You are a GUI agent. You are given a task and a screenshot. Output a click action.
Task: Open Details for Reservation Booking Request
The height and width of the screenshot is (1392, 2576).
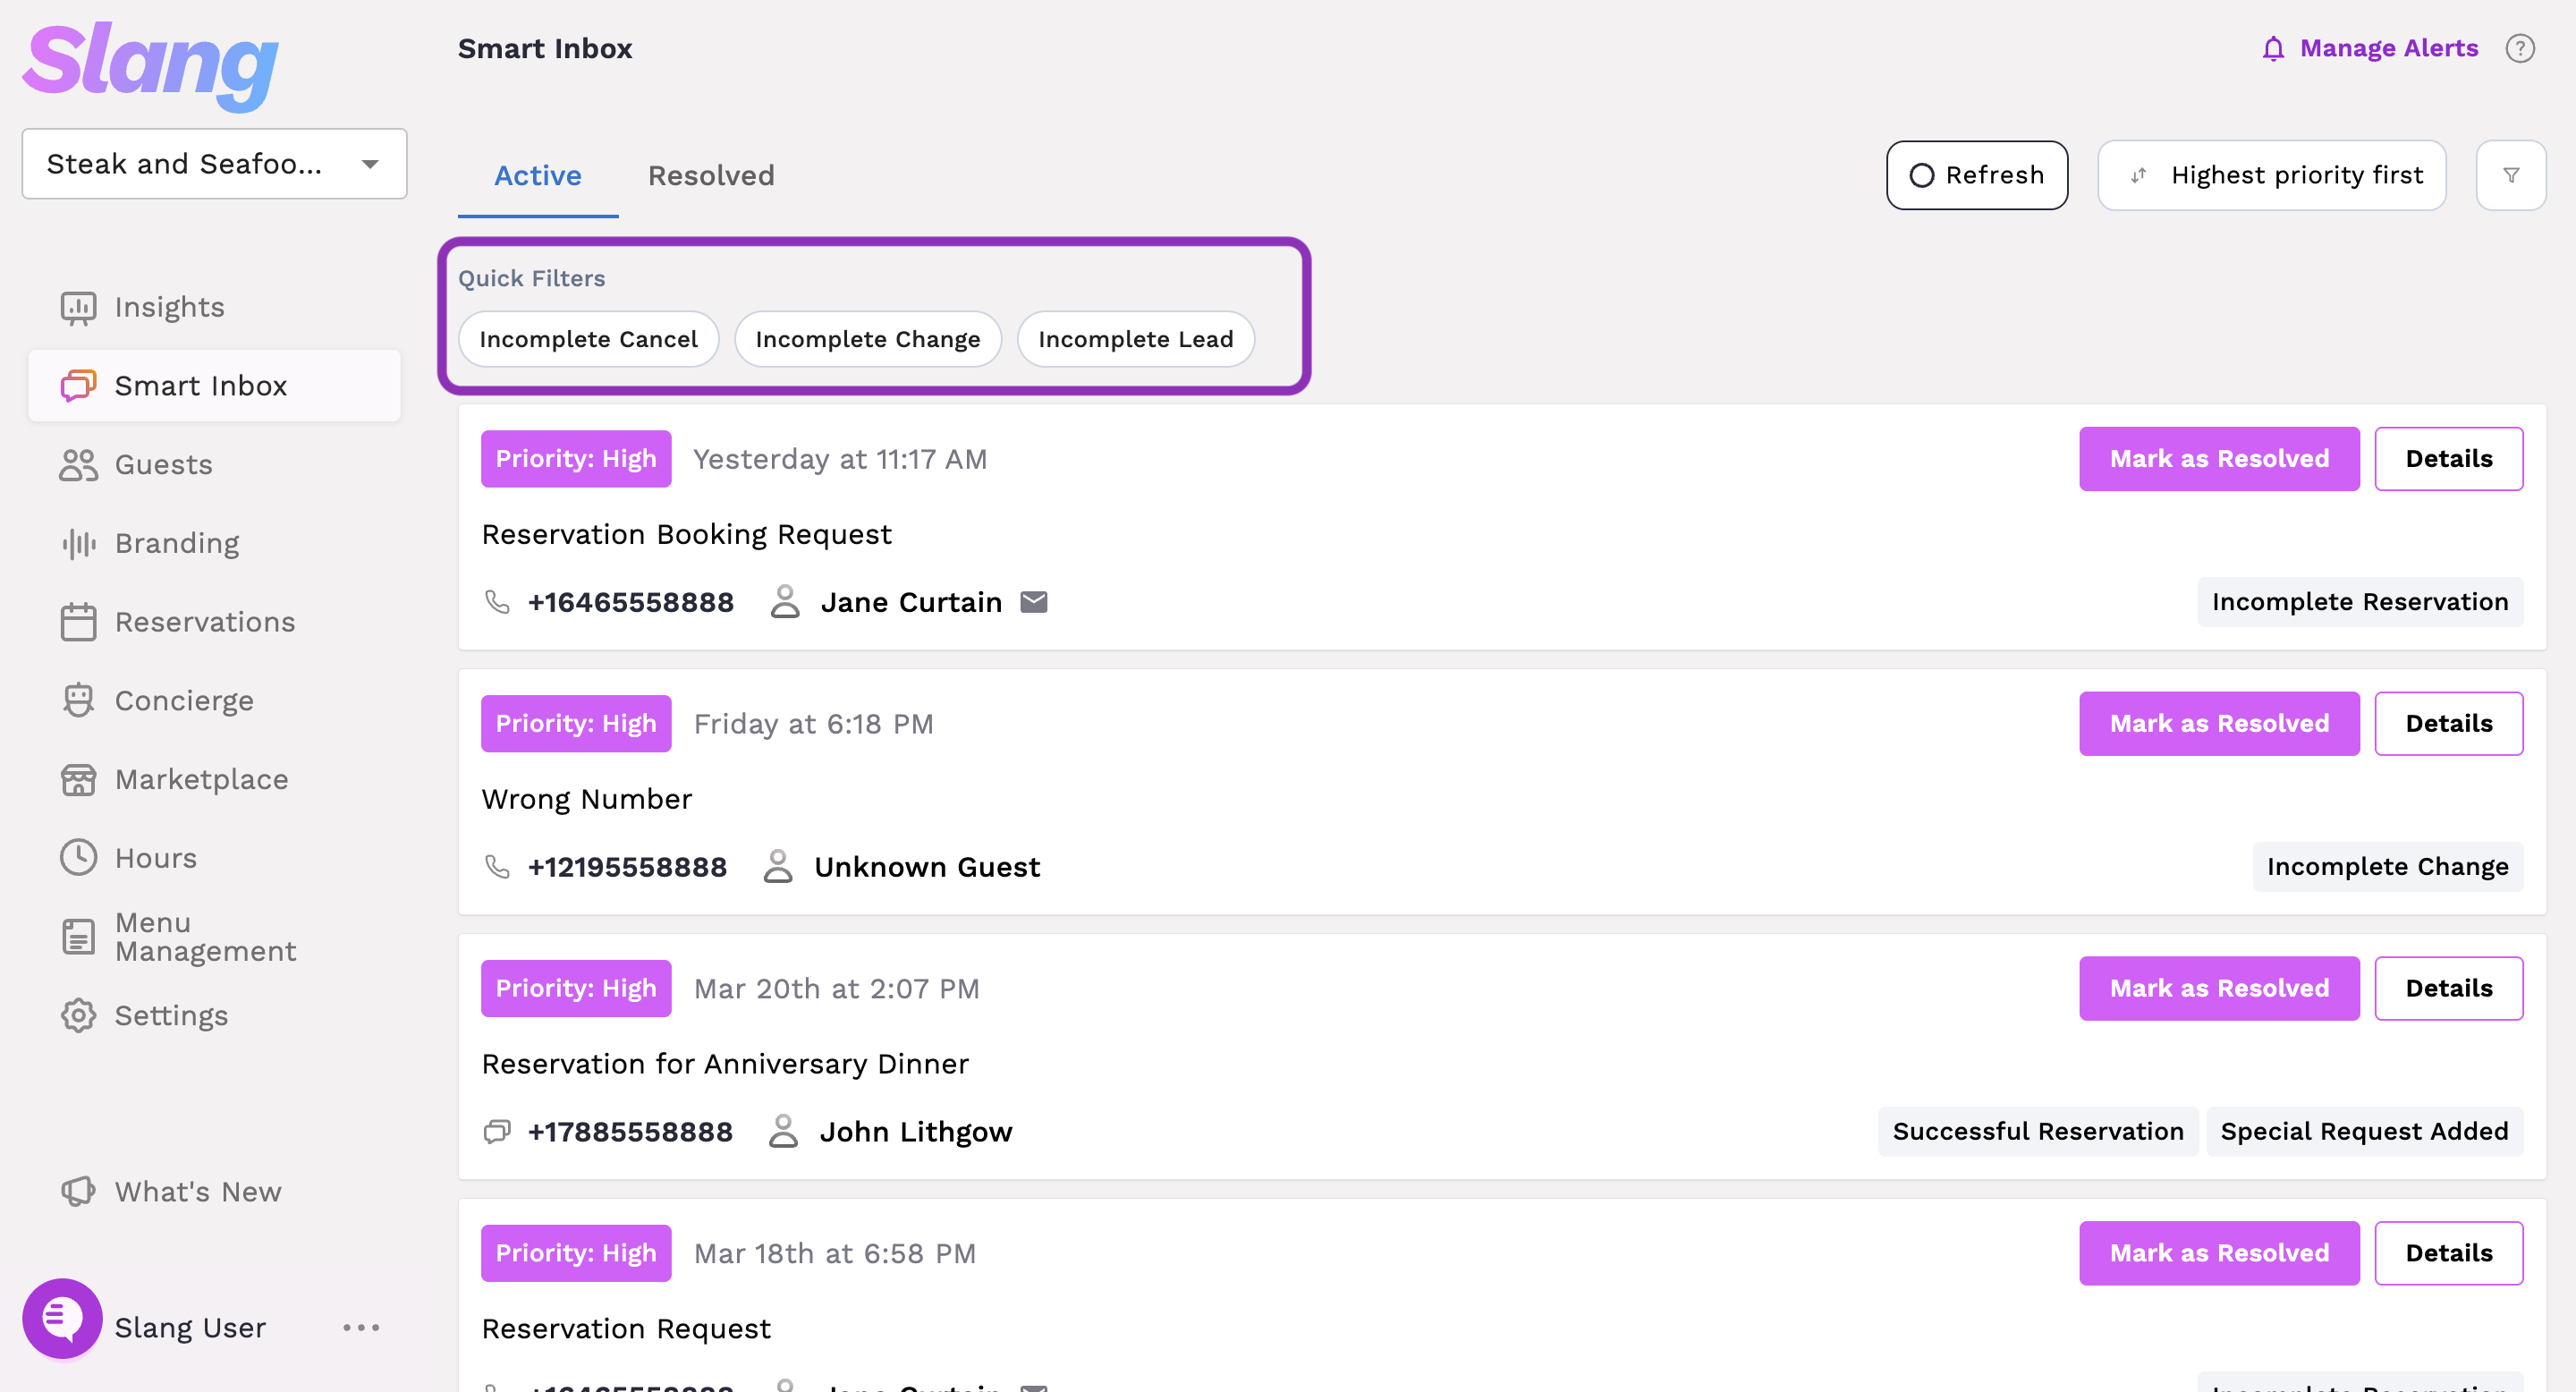tap(2449, 459)
